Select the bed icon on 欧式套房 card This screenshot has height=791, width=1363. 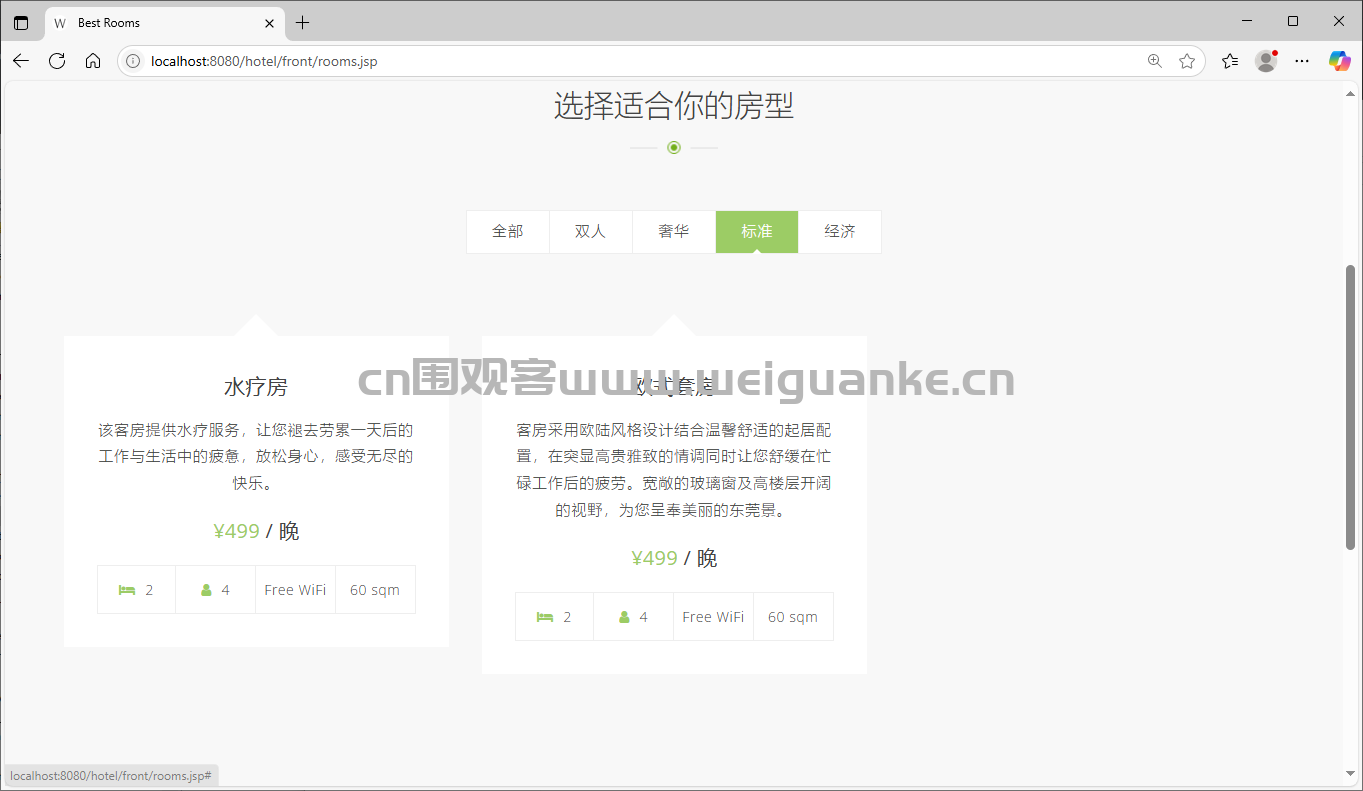pos(546,616)
